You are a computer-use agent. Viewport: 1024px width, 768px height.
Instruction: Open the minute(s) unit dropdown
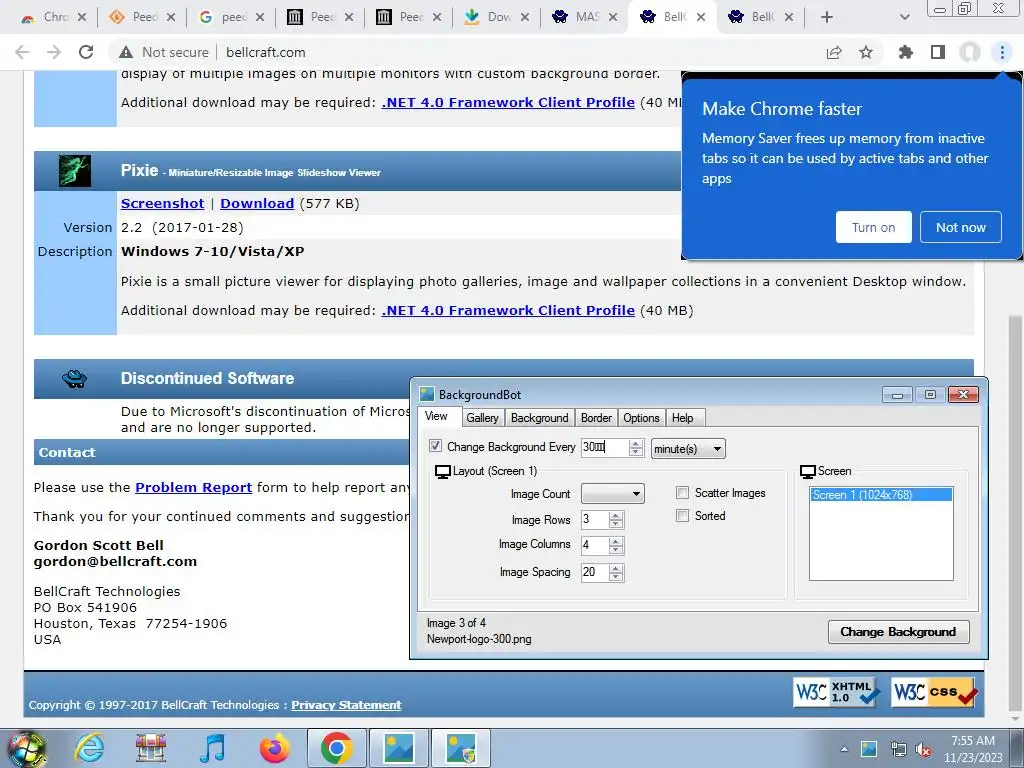point(688,449)
